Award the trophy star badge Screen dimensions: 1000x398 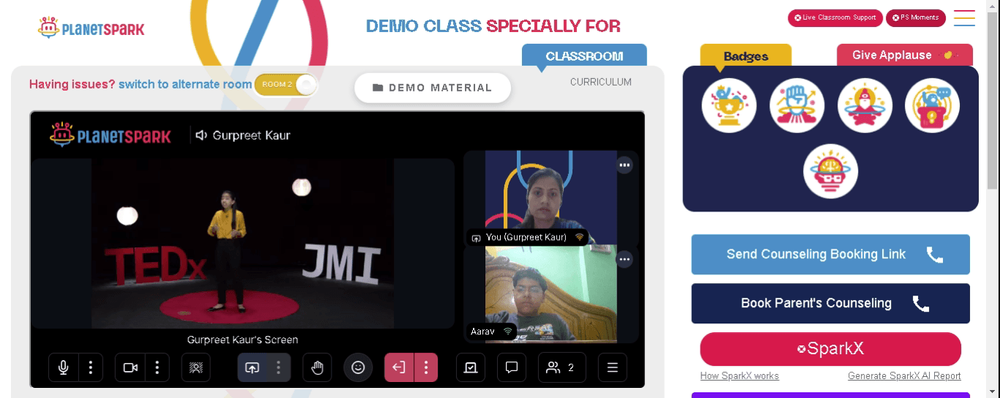click(729, 106)
